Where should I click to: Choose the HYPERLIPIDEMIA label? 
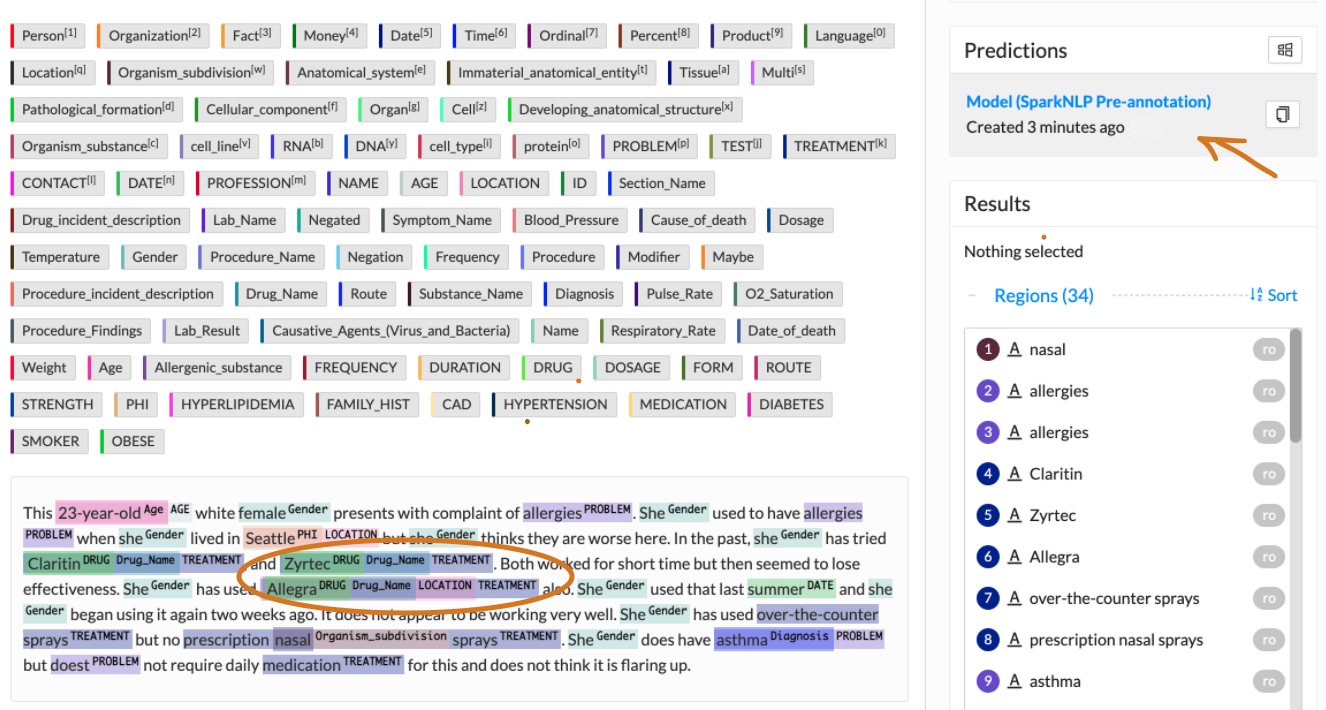[x=237, y=405]
